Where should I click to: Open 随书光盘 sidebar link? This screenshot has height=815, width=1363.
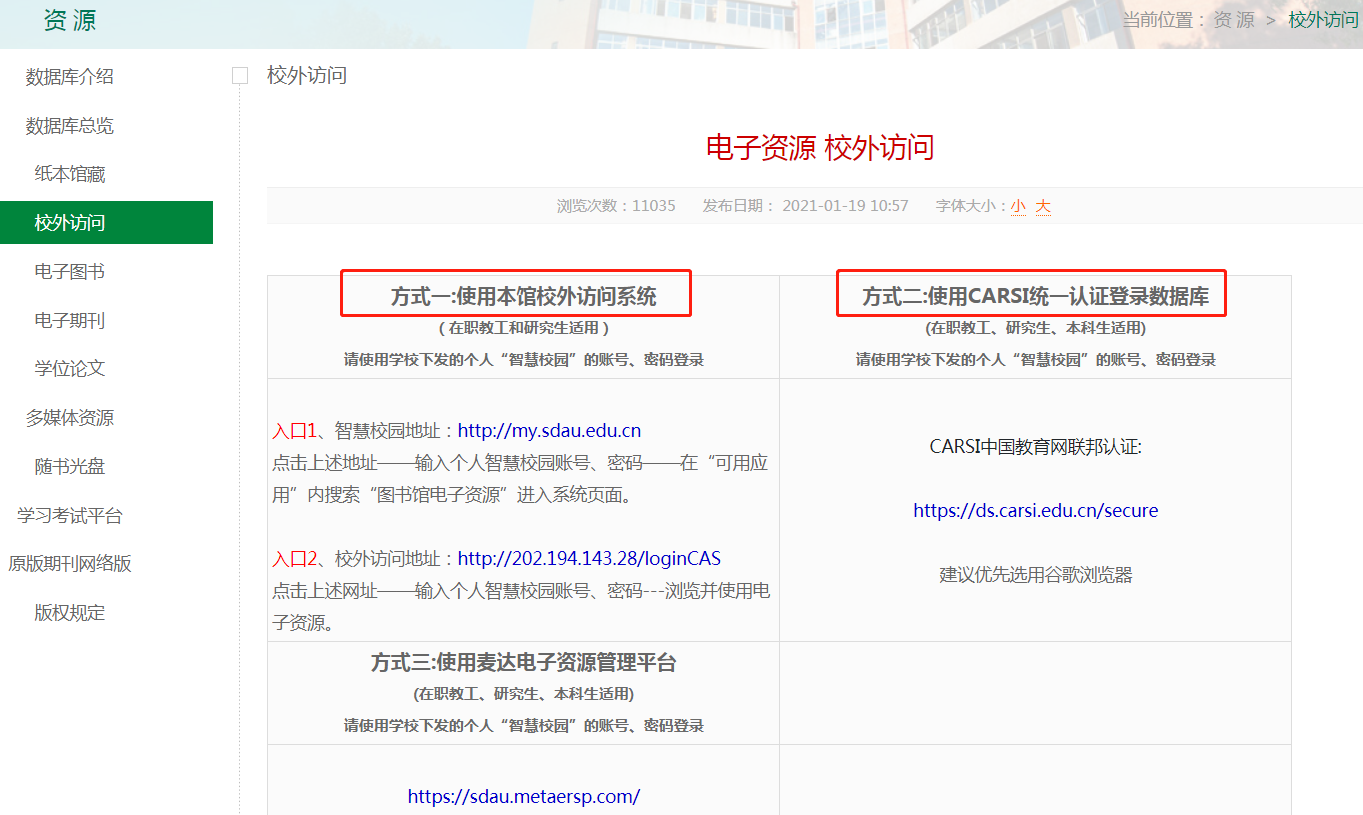coord(69,466)
